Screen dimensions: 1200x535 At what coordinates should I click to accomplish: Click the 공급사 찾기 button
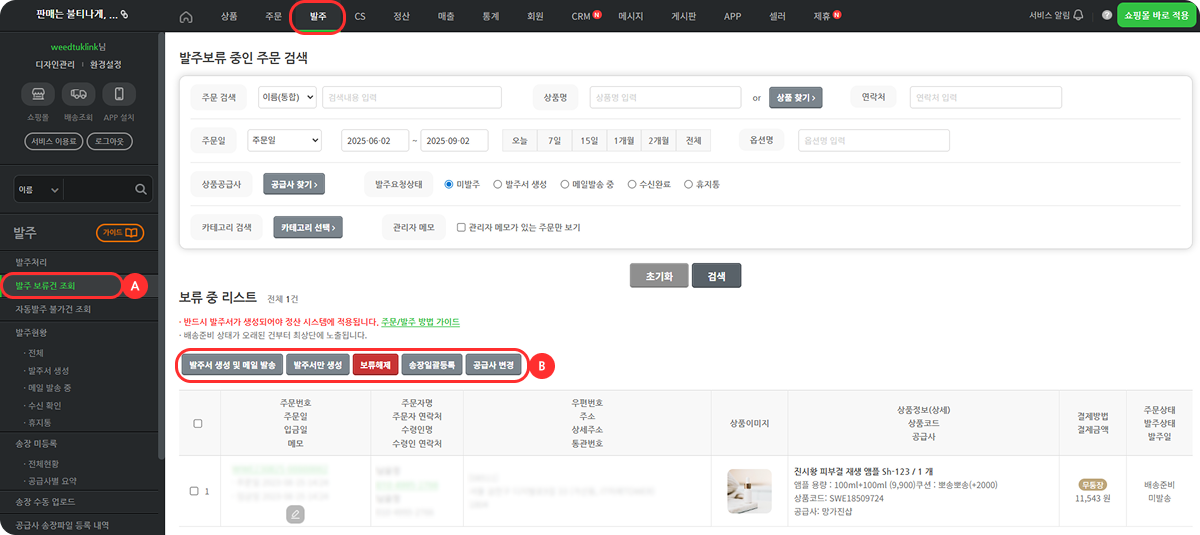click(295, 185)
